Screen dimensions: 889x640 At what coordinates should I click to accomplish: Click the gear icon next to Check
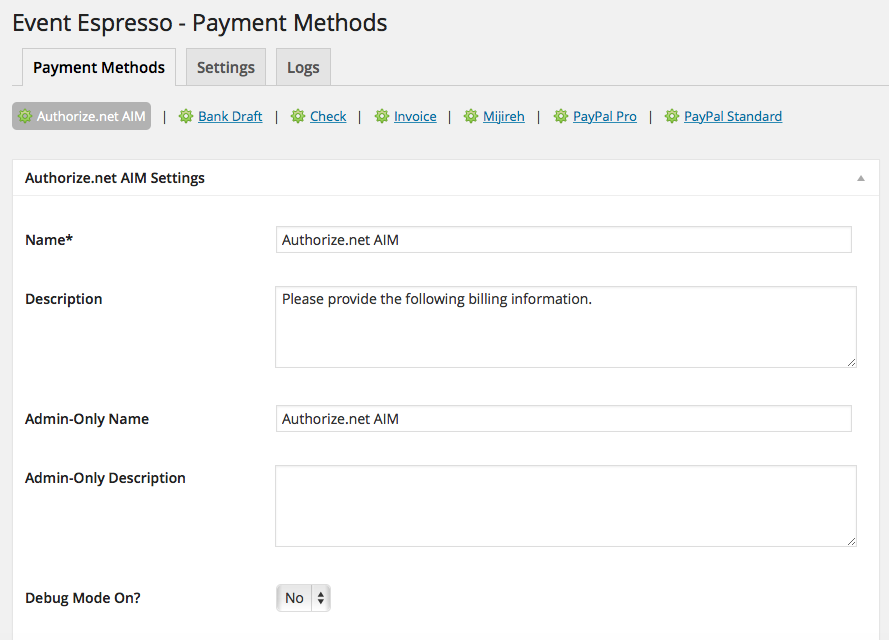(x=298, y=116)
